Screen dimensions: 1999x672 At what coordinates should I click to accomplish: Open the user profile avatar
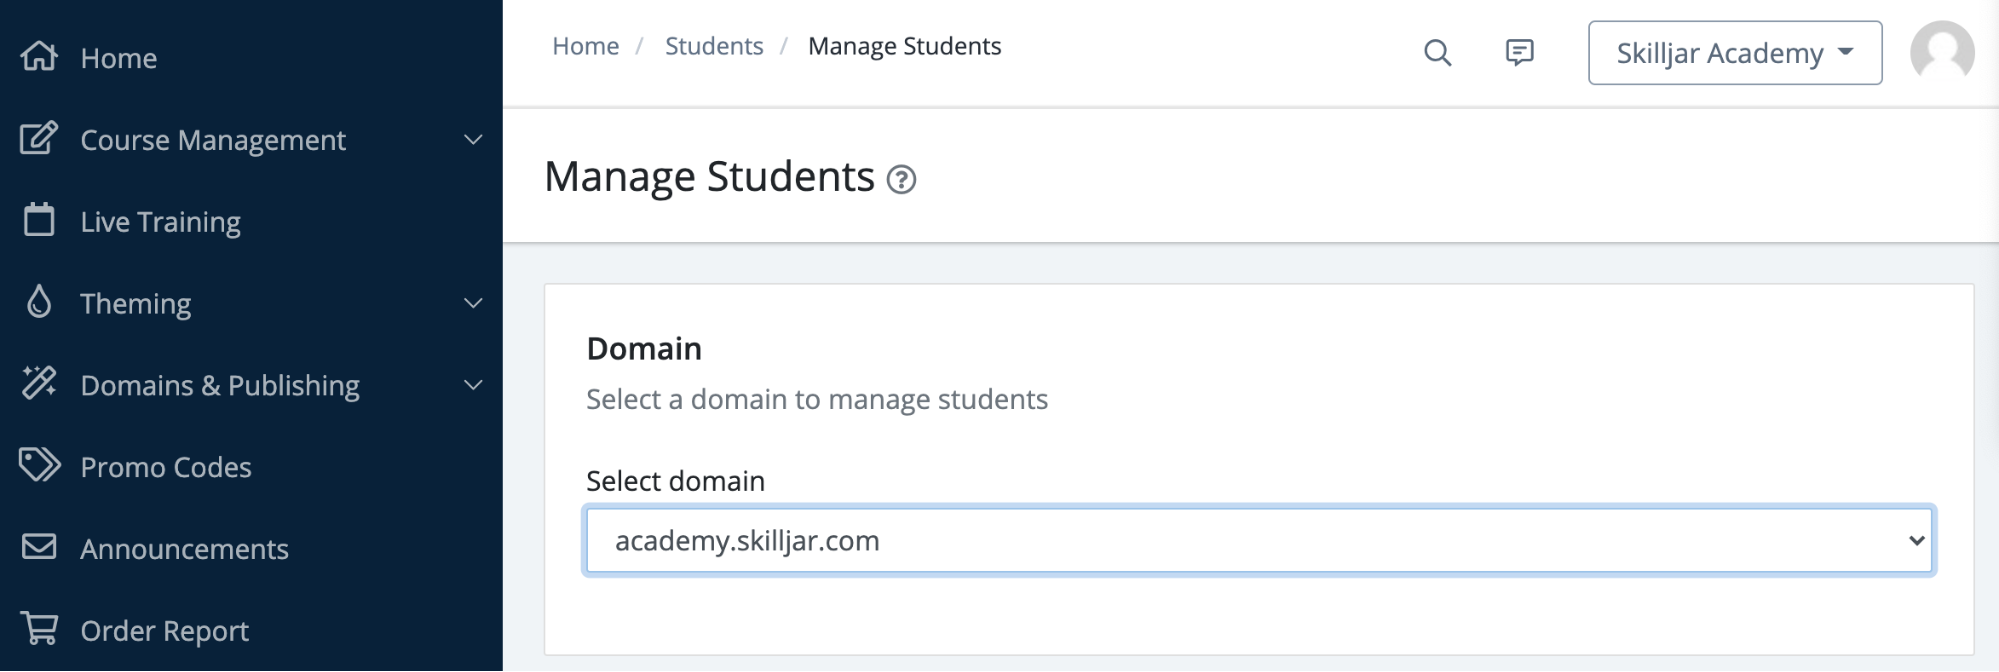[x=1942, y=52]
